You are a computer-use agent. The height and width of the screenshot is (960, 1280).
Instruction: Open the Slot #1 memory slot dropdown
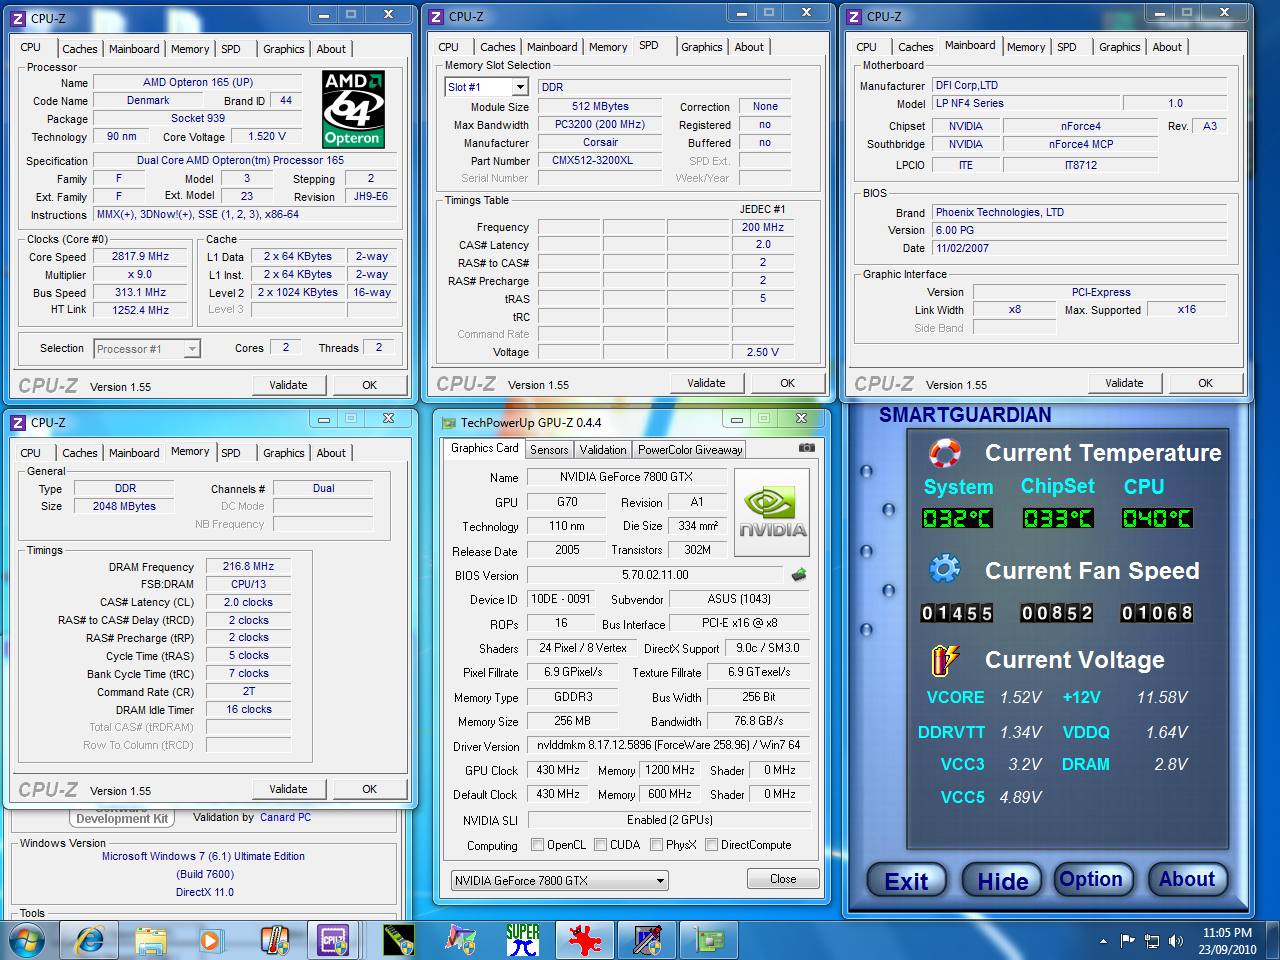(x=519, y=87)
